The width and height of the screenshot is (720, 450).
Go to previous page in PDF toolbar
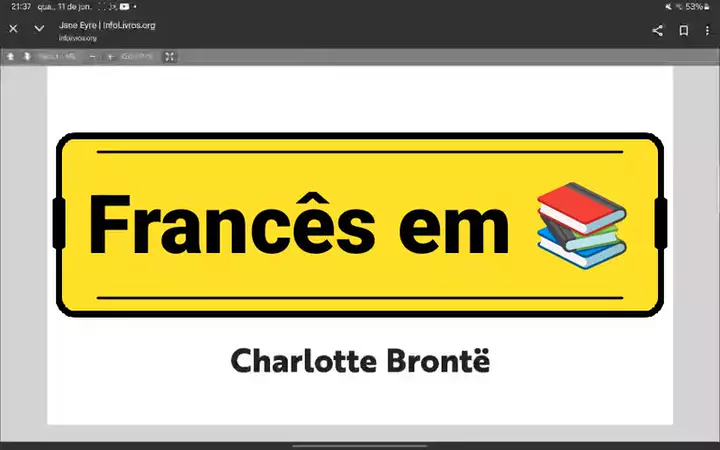coord(10,57)
